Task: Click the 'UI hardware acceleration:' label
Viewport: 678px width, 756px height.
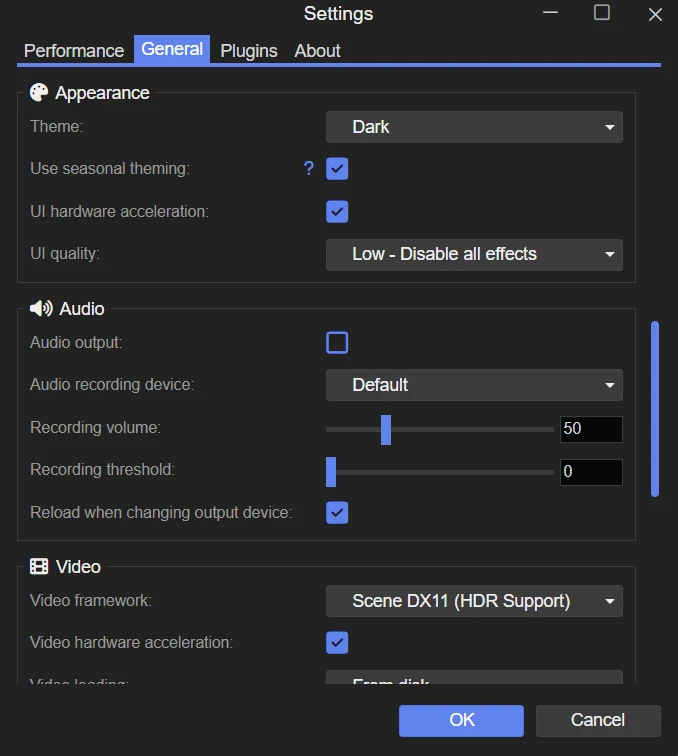Action: click(119, 211)
